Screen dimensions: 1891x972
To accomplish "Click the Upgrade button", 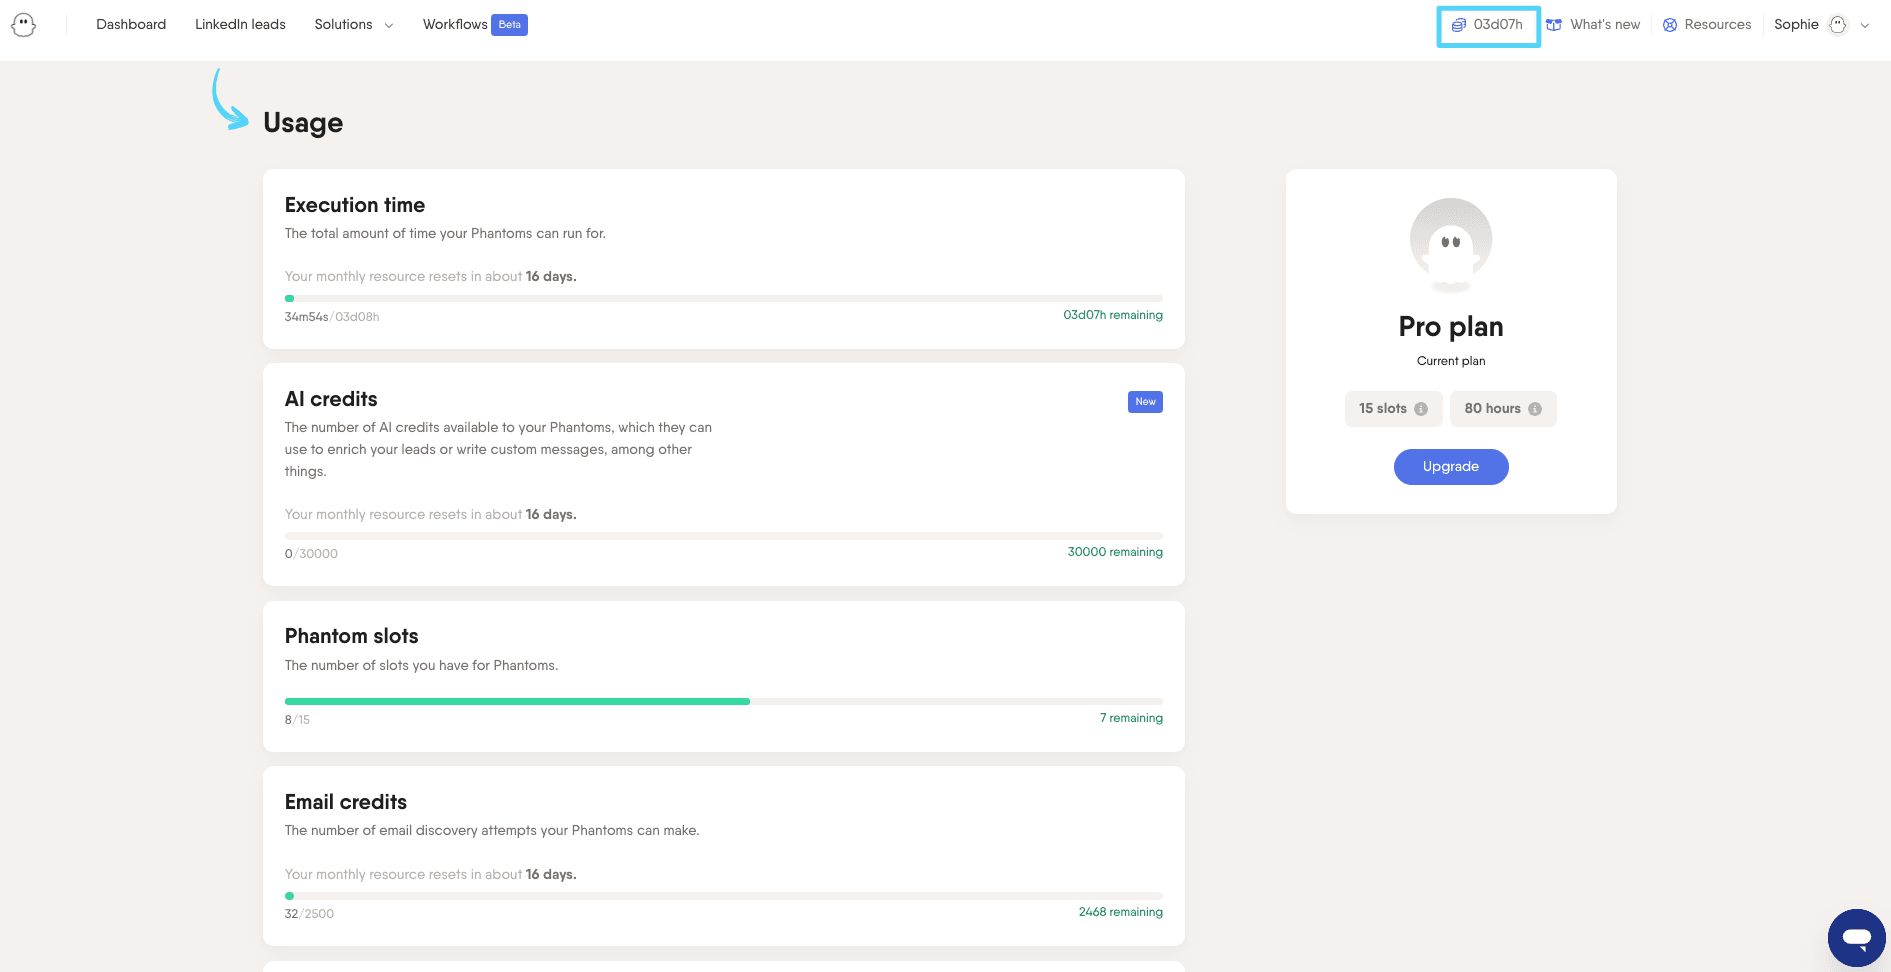I will pos(1450,467).
